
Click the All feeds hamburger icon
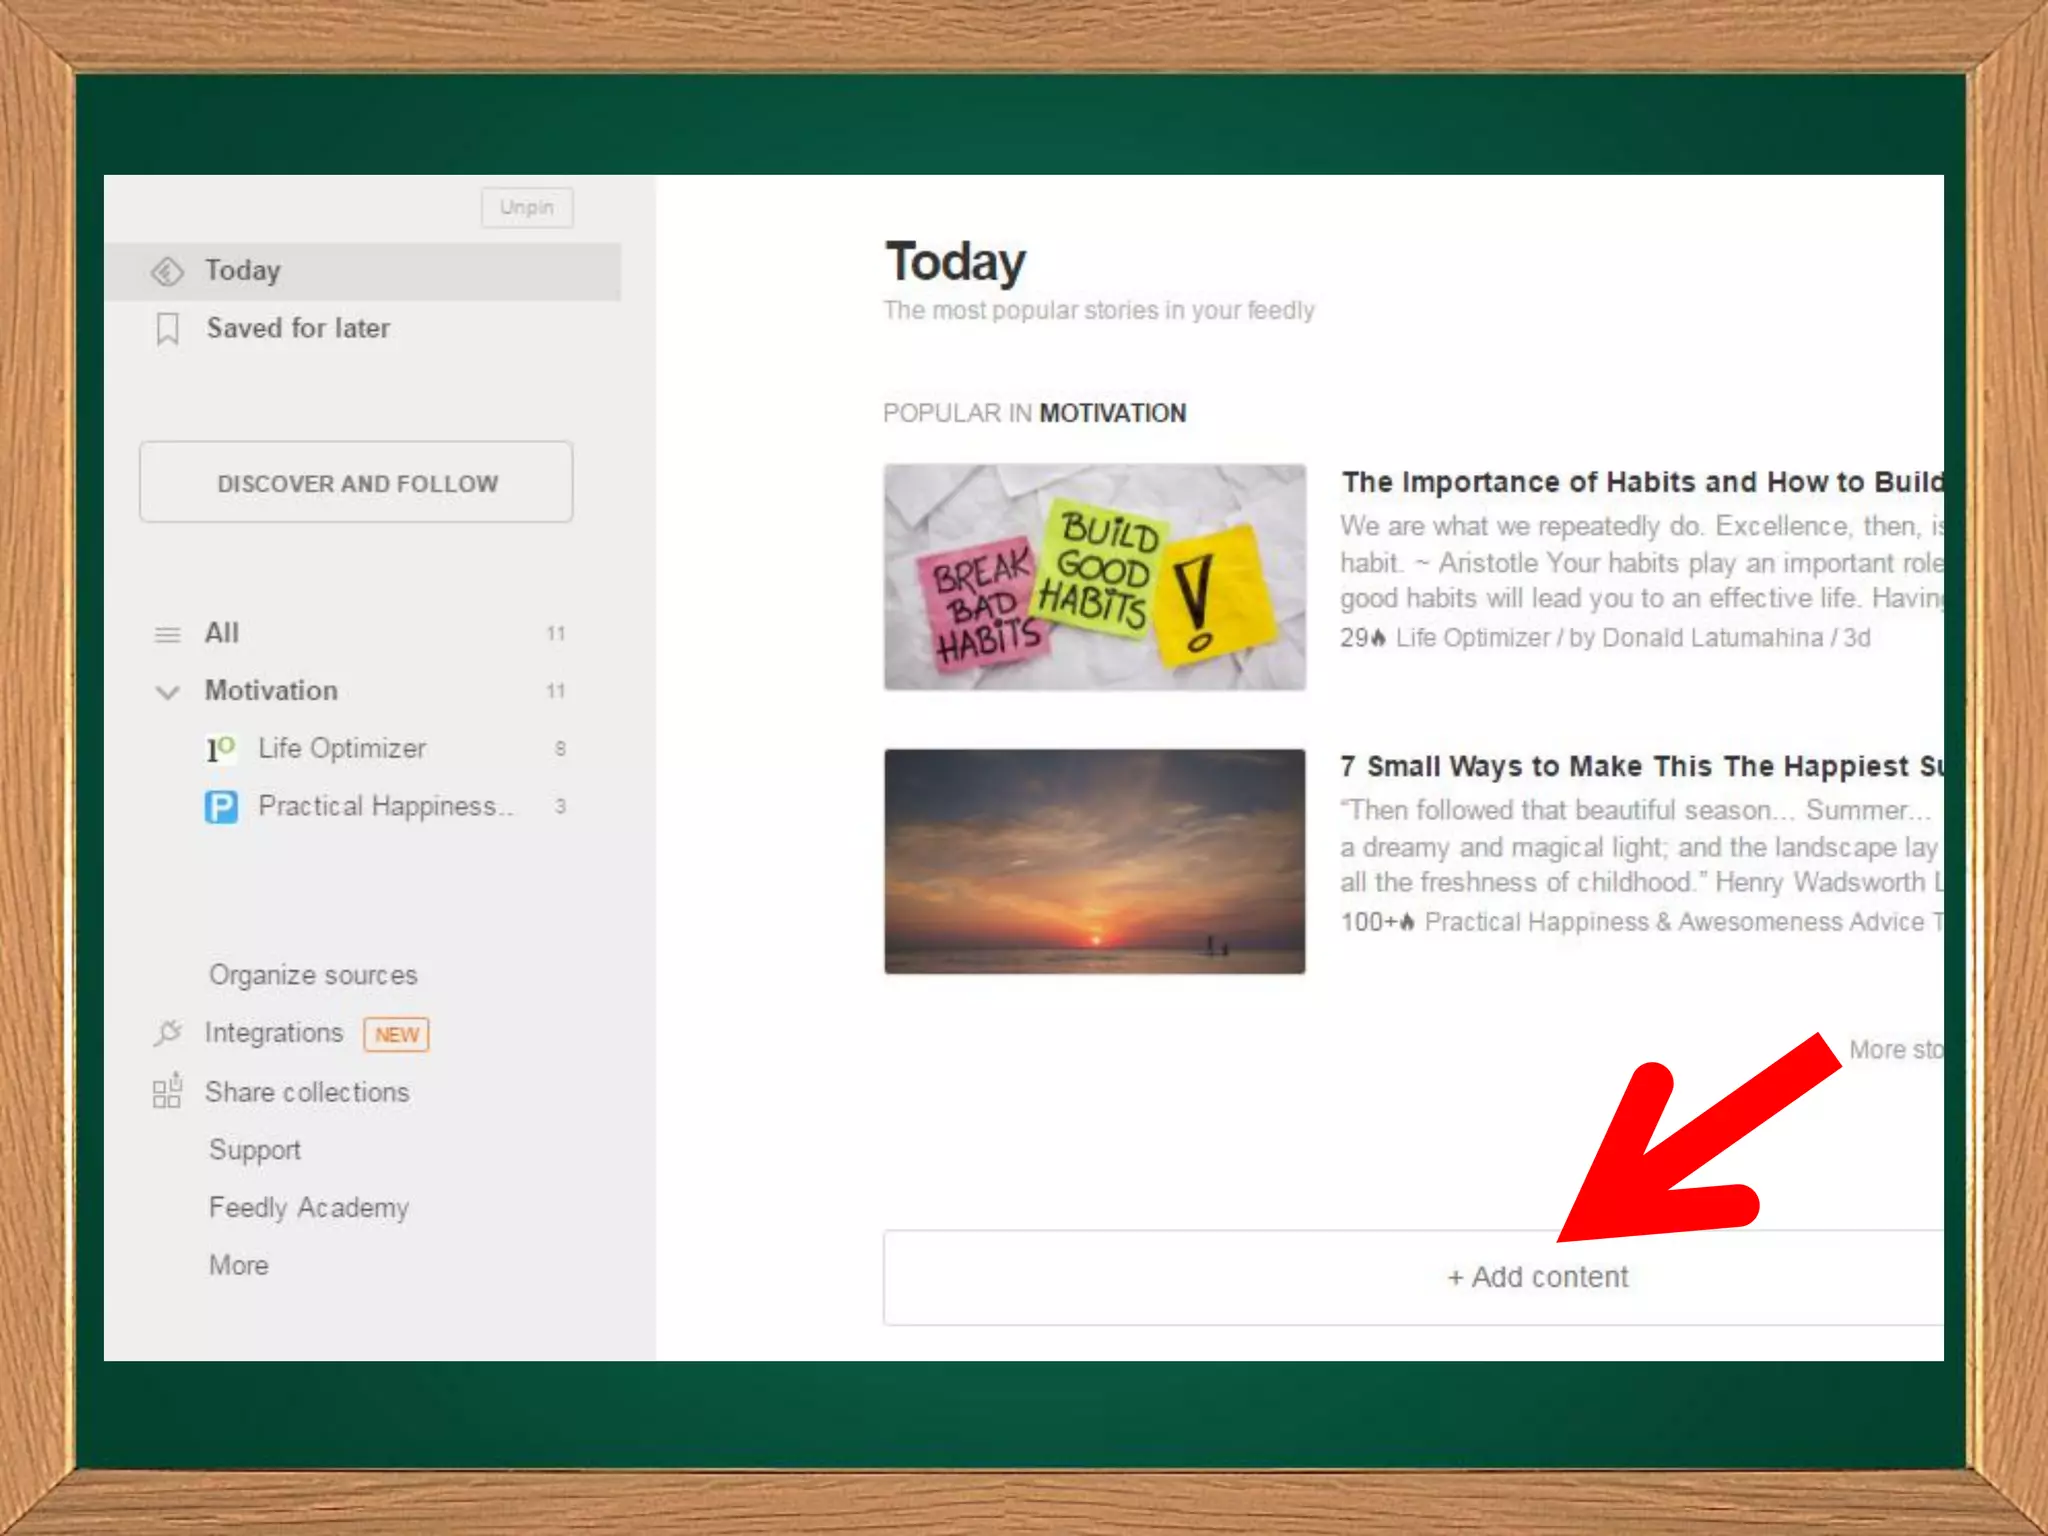coord(167,634)
